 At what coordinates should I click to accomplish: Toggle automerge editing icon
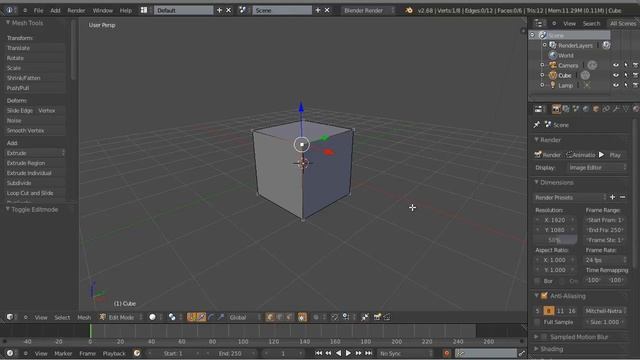(365, 317)
